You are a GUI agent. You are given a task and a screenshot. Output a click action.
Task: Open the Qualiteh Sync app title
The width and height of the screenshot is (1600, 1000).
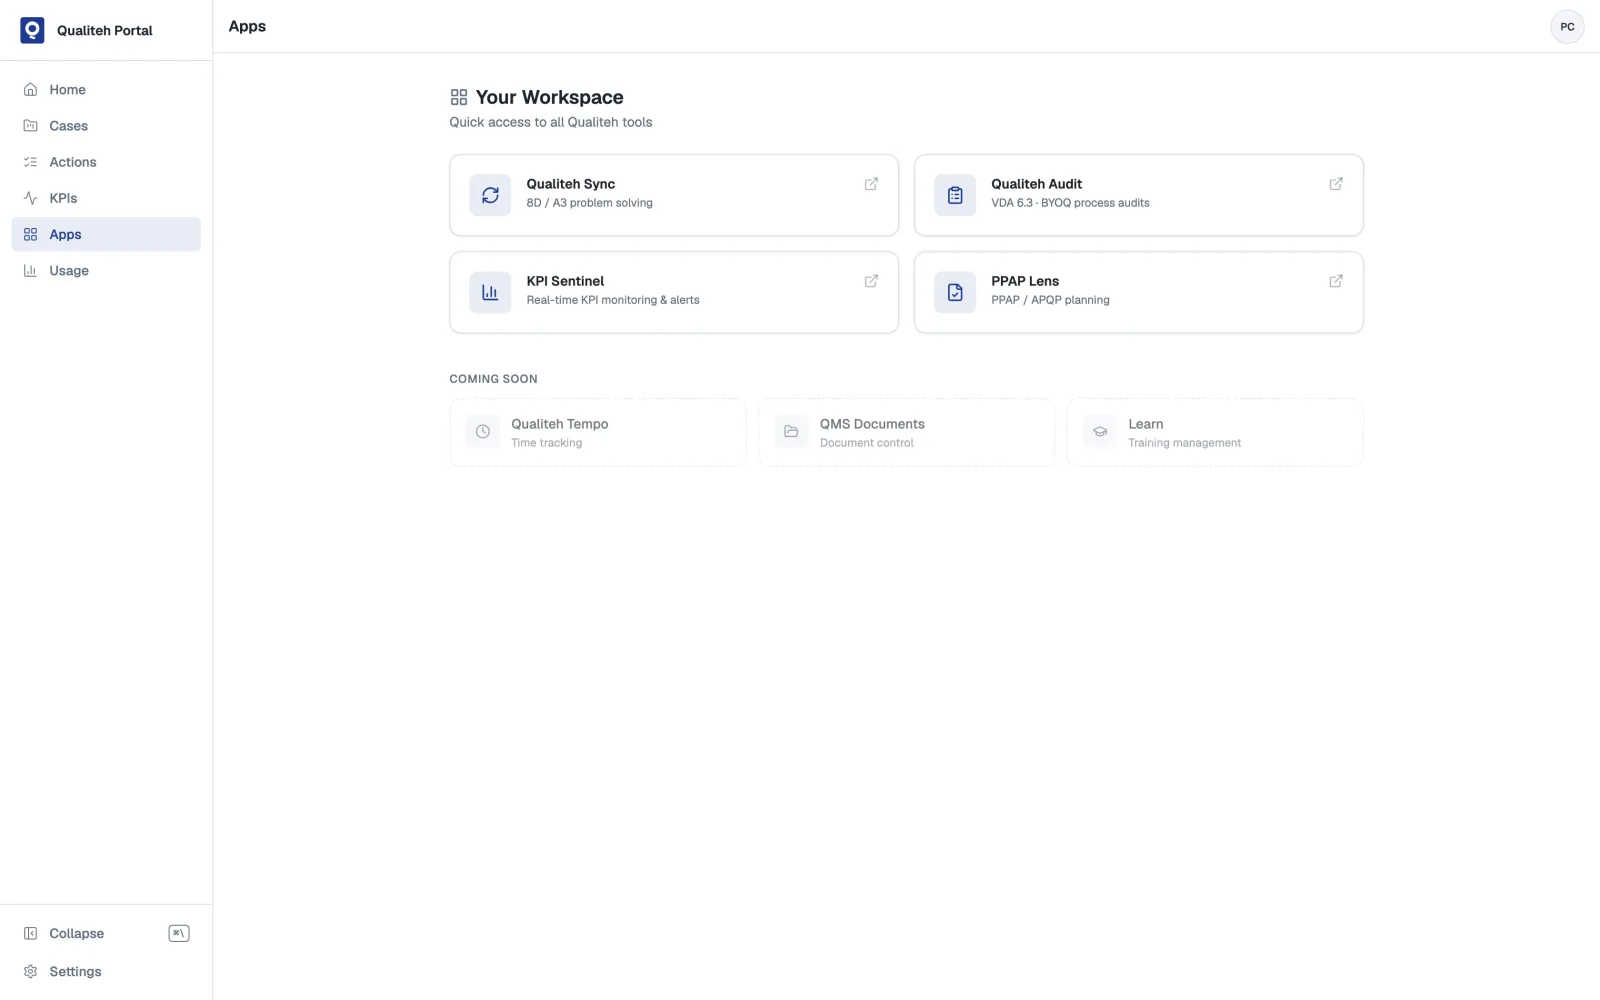pos(570,184)
